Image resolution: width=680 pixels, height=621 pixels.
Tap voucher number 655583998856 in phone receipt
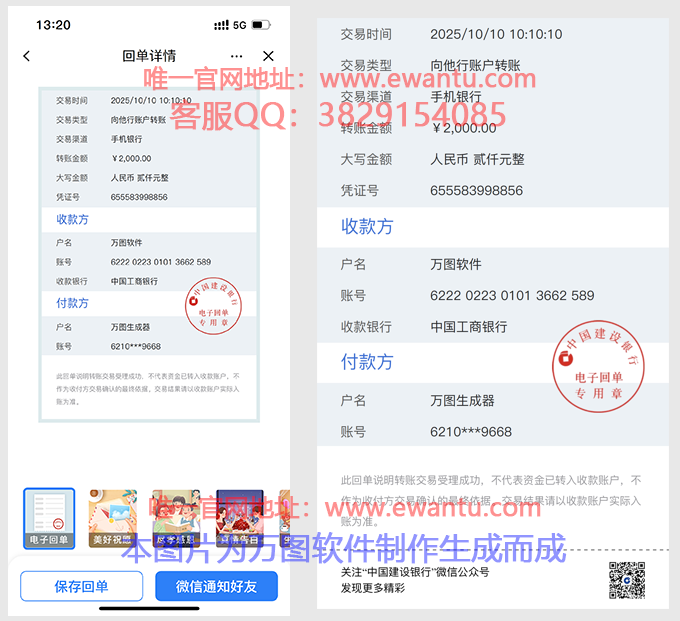click(x=139, y=197)
